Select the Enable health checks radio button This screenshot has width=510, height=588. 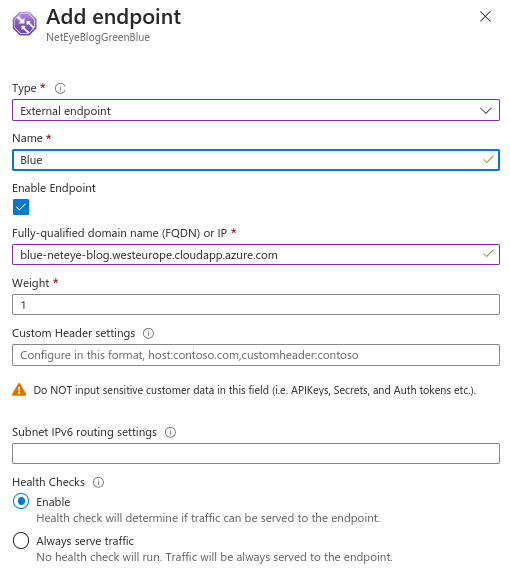pyautogui.click(x=21, y=501)
